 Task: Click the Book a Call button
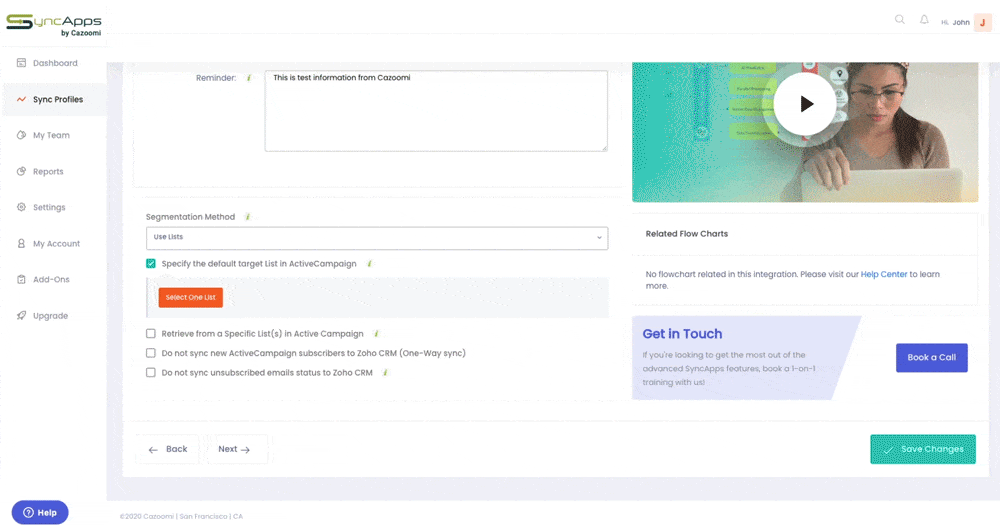coord(932,358)
